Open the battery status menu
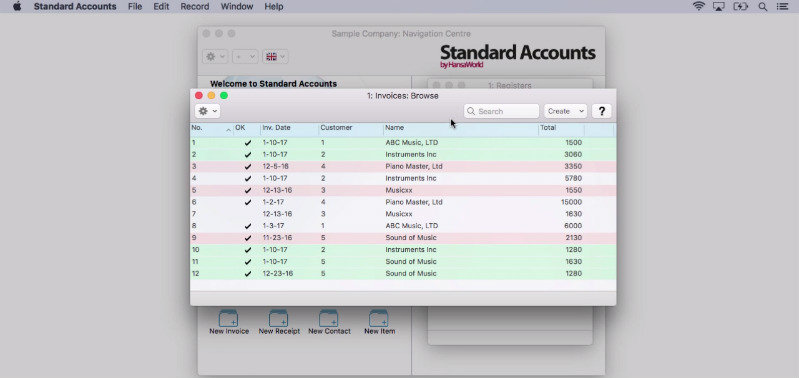 coord(740,7)
